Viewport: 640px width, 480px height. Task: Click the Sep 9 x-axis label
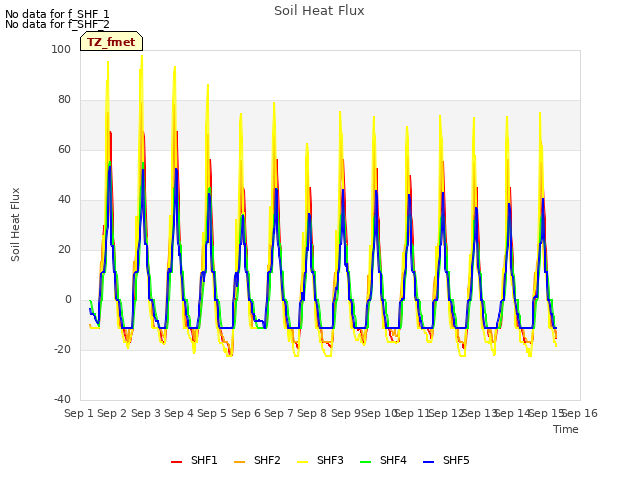[346, 413]
